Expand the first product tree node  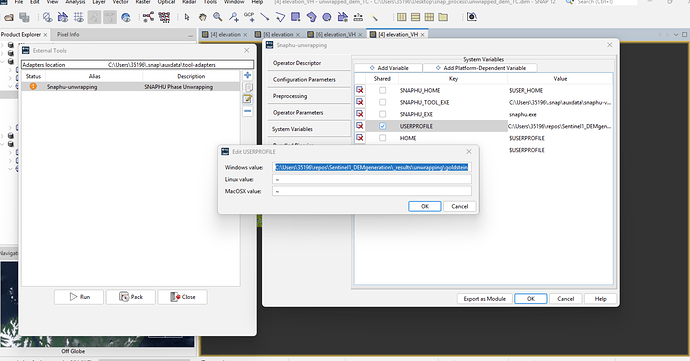pyautogui.click(x=2, y=45)
